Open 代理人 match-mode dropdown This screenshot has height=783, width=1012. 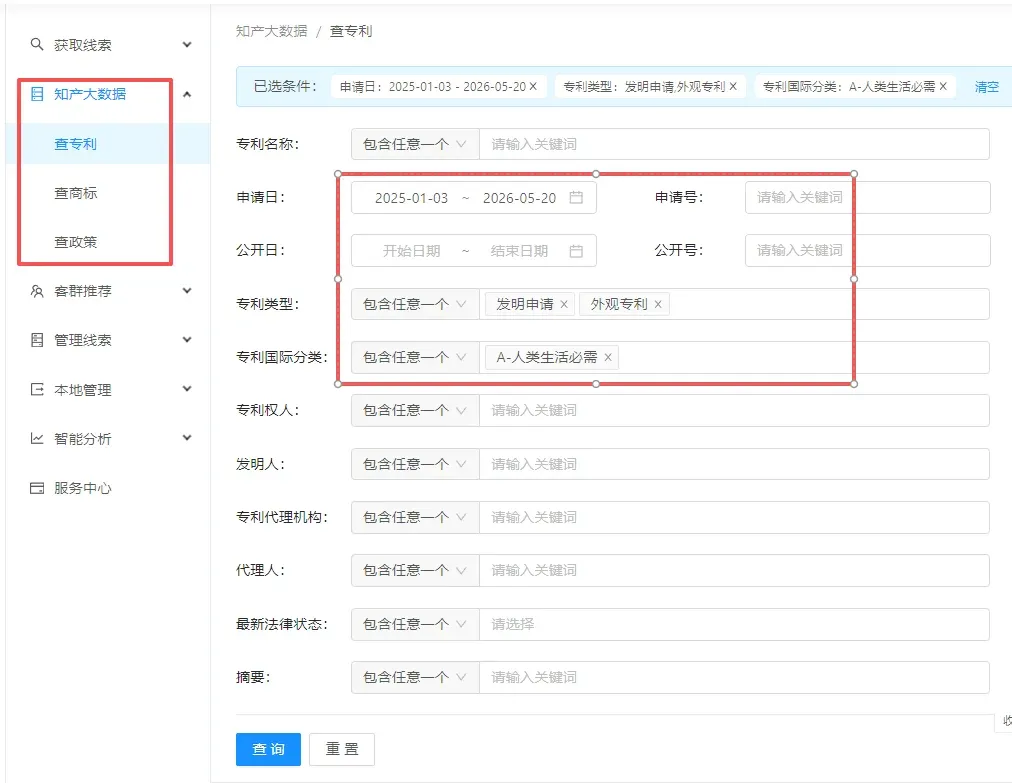click(x=415, y=571)
